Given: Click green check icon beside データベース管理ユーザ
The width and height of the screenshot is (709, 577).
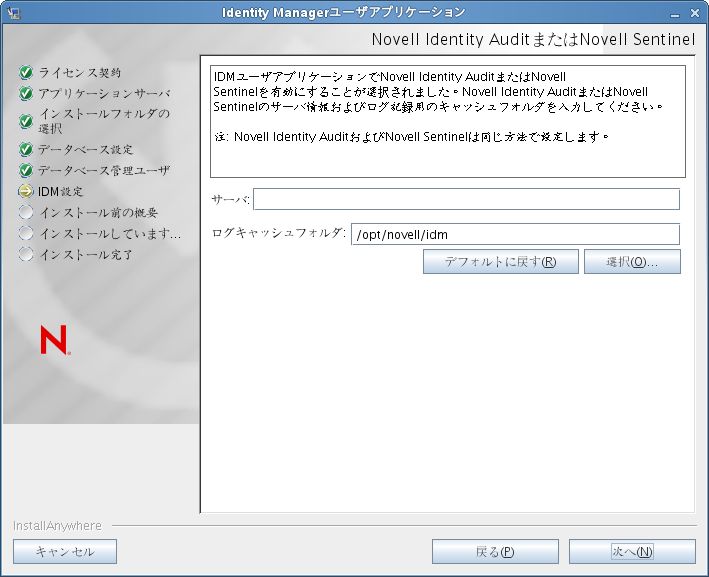Looking at the screenshot, I should [26, 170].
